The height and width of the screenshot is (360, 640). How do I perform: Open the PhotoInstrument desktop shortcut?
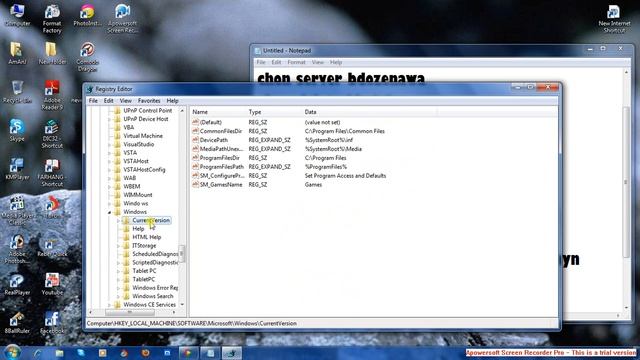tap(87, 15)
